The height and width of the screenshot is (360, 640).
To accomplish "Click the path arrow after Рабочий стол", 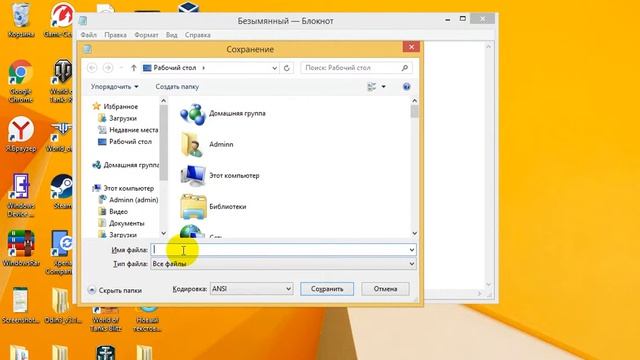I will [204, 68].
